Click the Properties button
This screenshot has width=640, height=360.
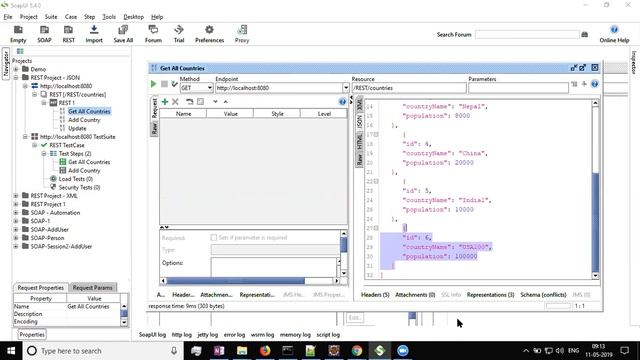point(32,334)
